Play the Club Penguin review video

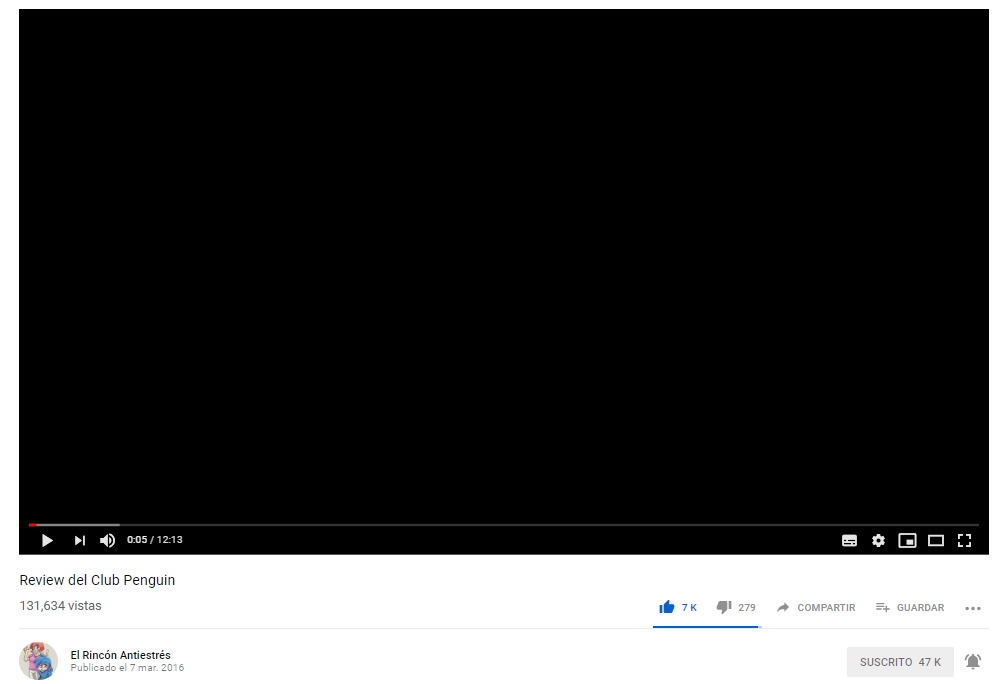pos(47,540)
